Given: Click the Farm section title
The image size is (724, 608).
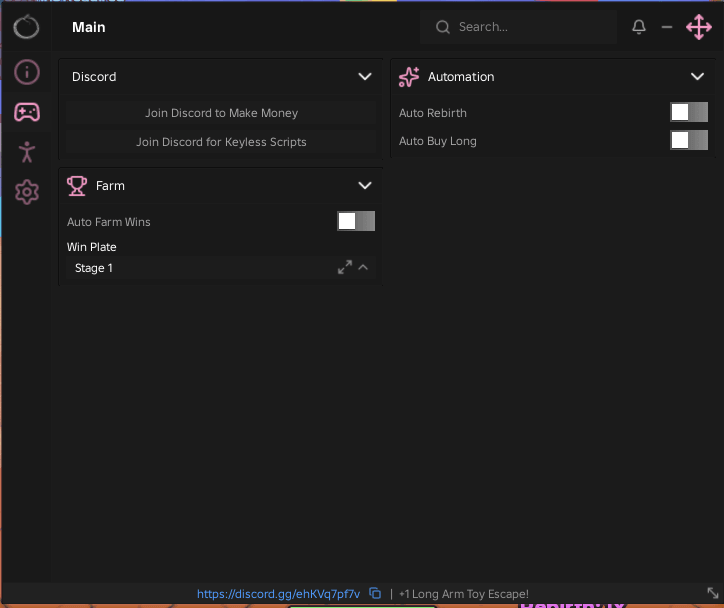Looking at the screenshot, I should pos(110,186).
